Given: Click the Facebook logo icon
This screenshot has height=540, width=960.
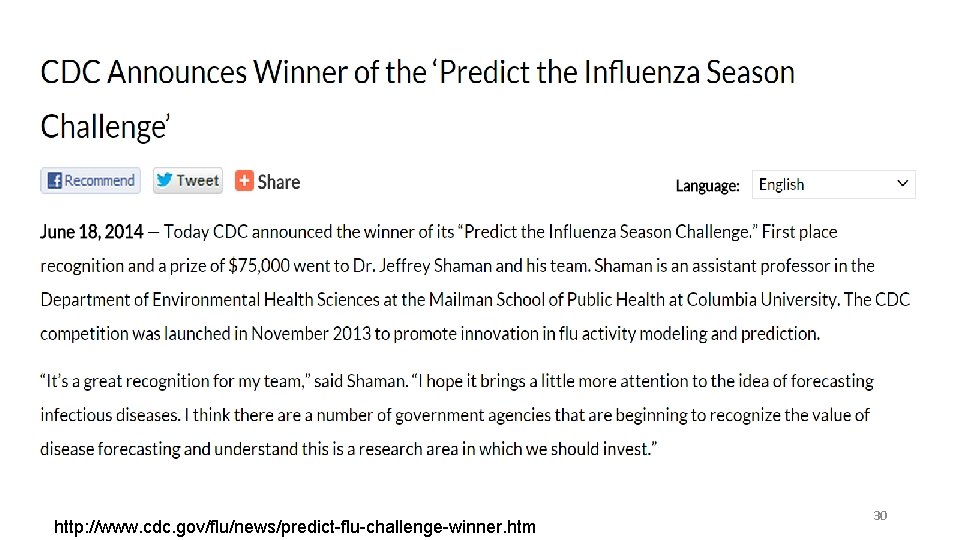Looking at the screenshot, I should pyautogui.click(x=54, y=181).
